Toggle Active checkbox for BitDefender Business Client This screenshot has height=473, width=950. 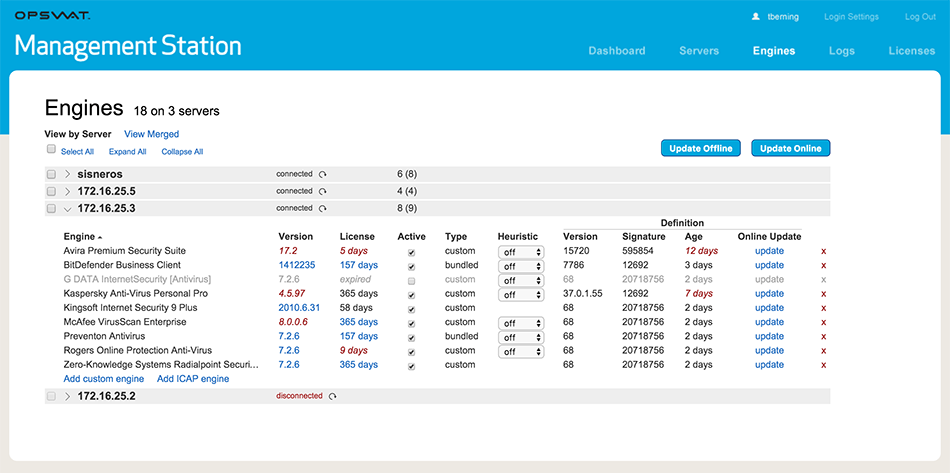click(411, 266)
